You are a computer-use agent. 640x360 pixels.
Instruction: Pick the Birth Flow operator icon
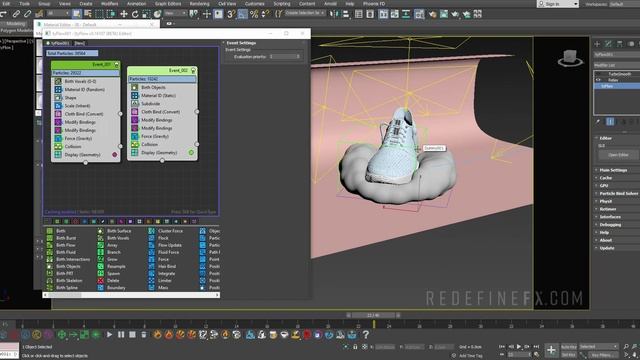click(x=50, y=245)
